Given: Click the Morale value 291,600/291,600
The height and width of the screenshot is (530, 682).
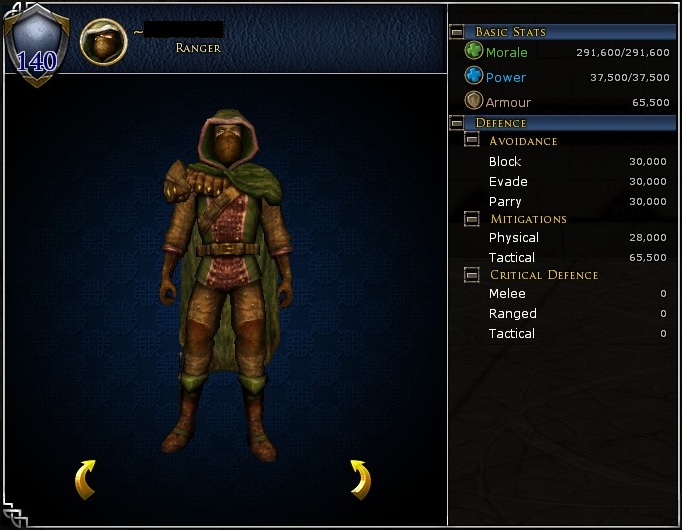Looking at the screenshot, I should coord(623,53).
